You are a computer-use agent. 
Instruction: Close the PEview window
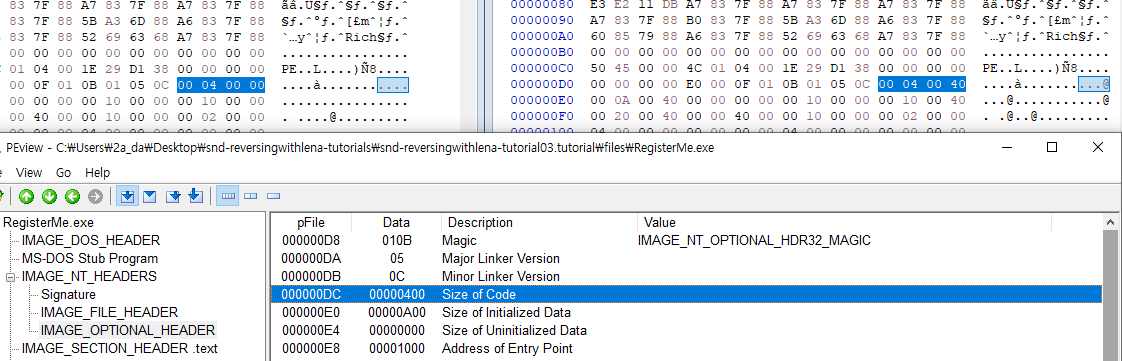pos(1098,148)
